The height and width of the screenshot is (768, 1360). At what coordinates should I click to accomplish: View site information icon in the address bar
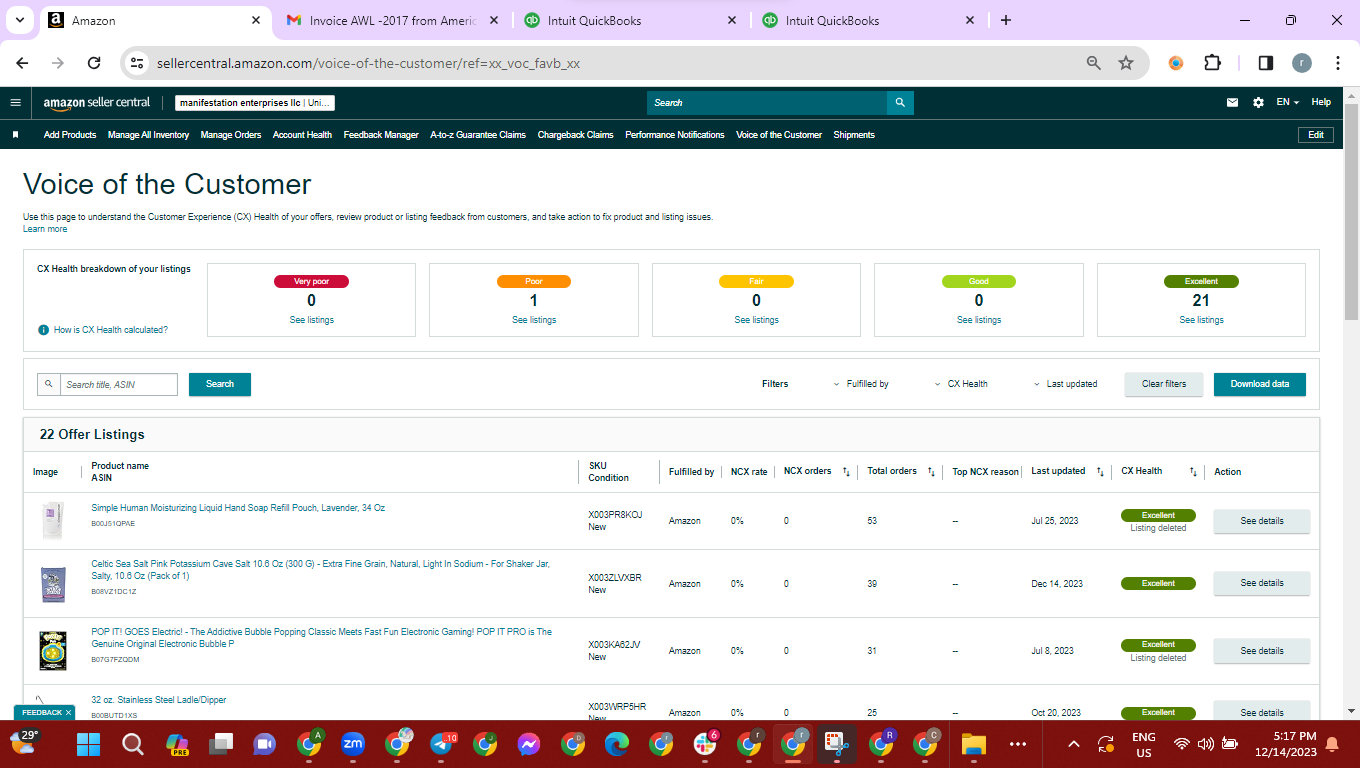coord(138,63)
